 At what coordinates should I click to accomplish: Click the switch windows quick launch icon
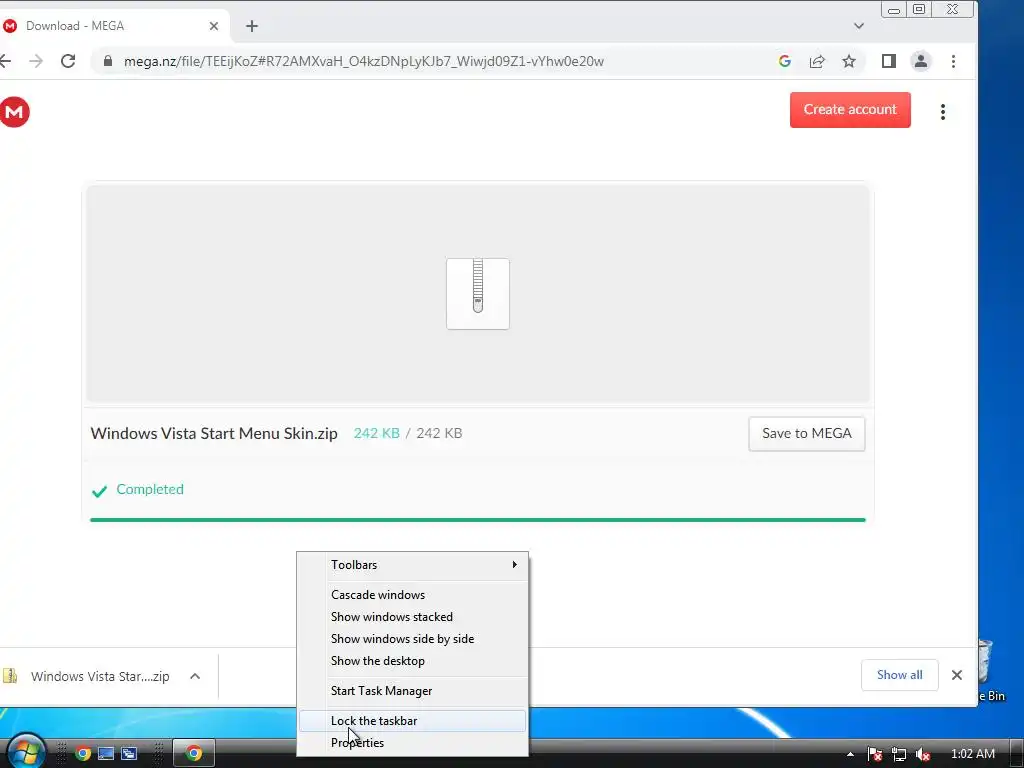[x=129, y=754]
